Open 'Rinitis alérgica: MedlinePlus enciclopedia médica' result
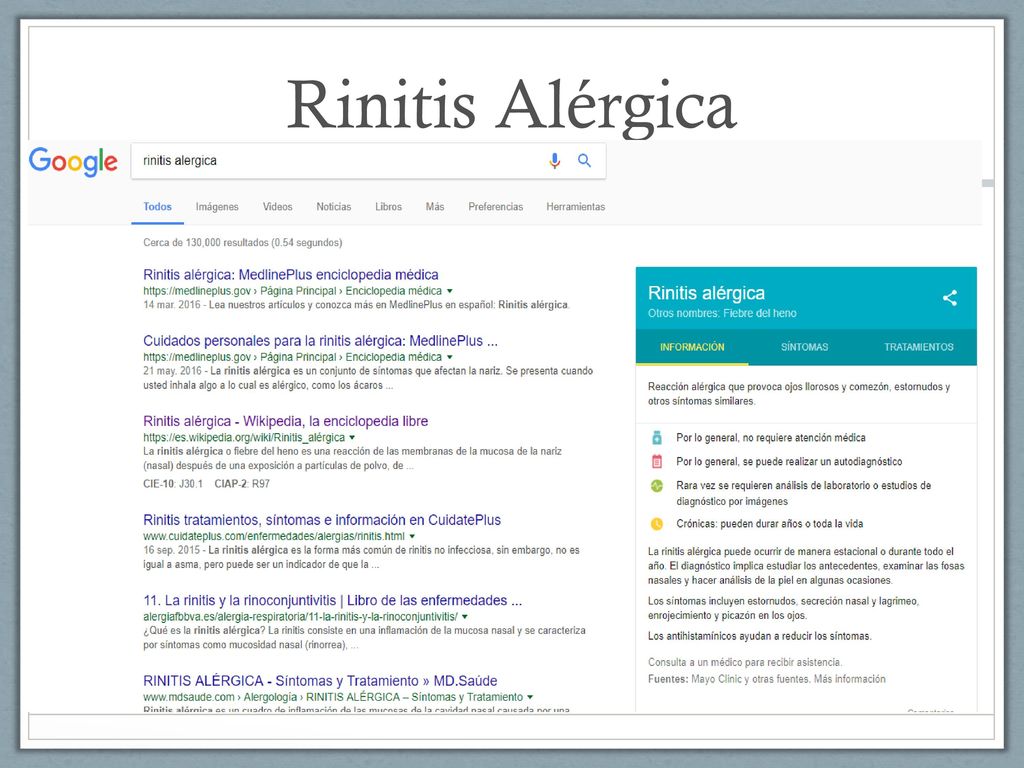This screenshot has width=1024, height=768. click(x=291, y=275)
